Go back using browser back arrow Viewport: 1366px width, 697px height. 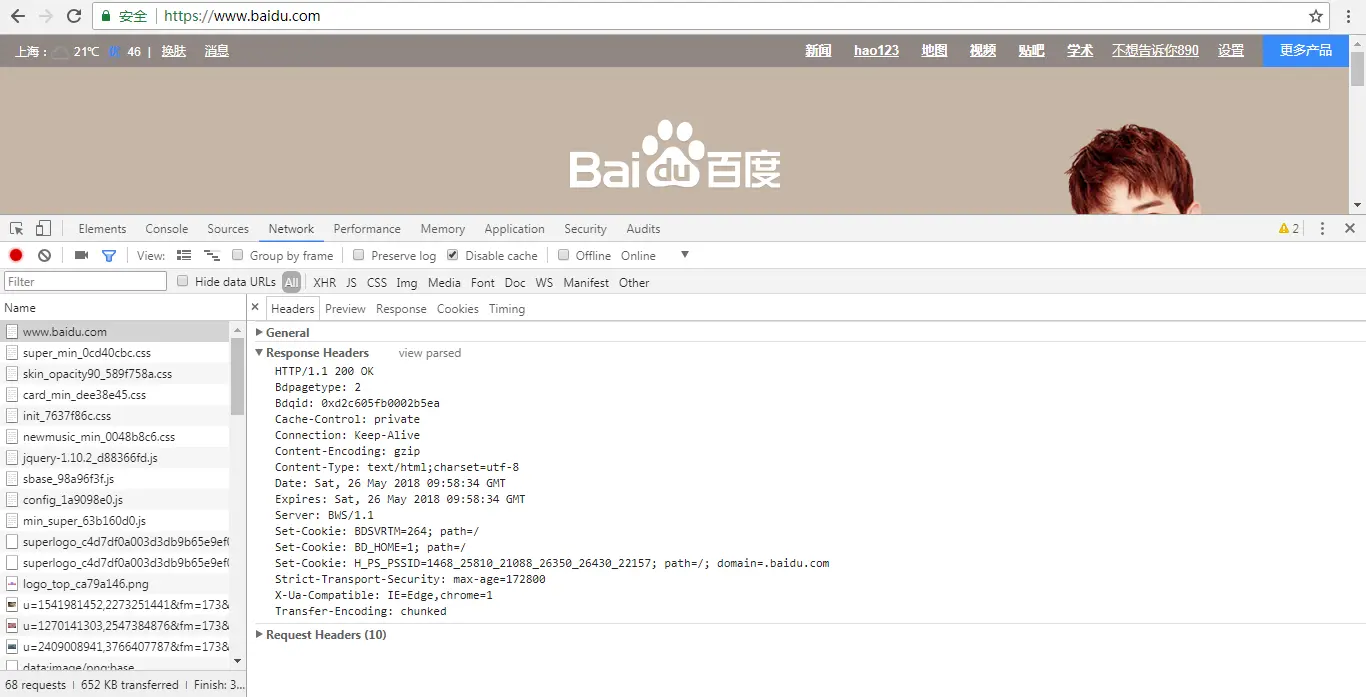tap(18, 16)
